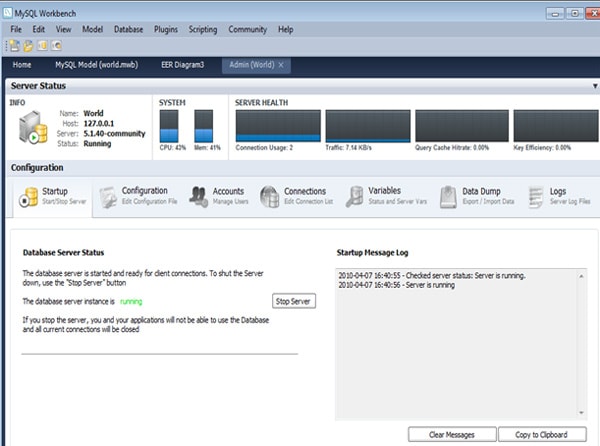Open the Data Dump disk icon
Image resolution: width=600 pixels, height=446 pixels.
[448, 197]
